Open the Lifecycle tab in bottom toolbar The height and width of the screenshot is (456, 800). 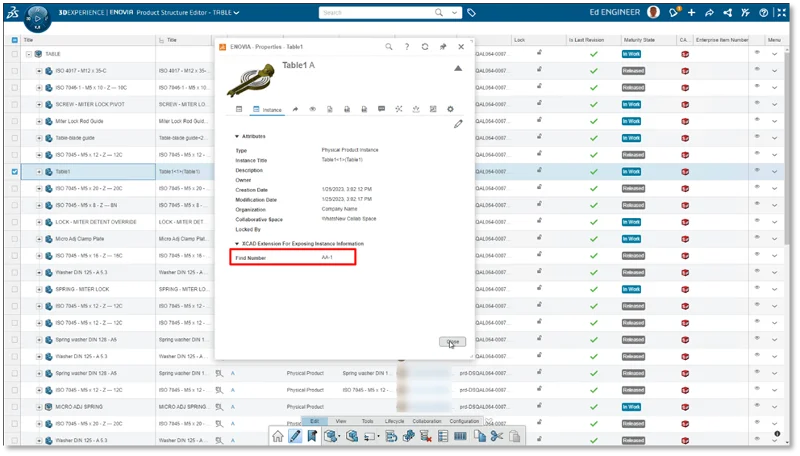click(394, 421)
